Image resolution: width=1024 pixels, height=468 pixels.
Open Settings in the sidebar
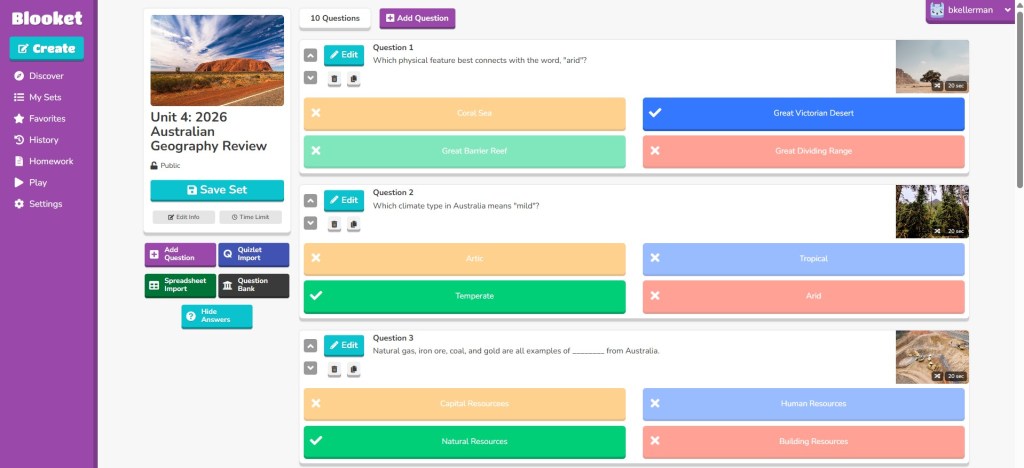pyautogui.click(x=46, y=204)
